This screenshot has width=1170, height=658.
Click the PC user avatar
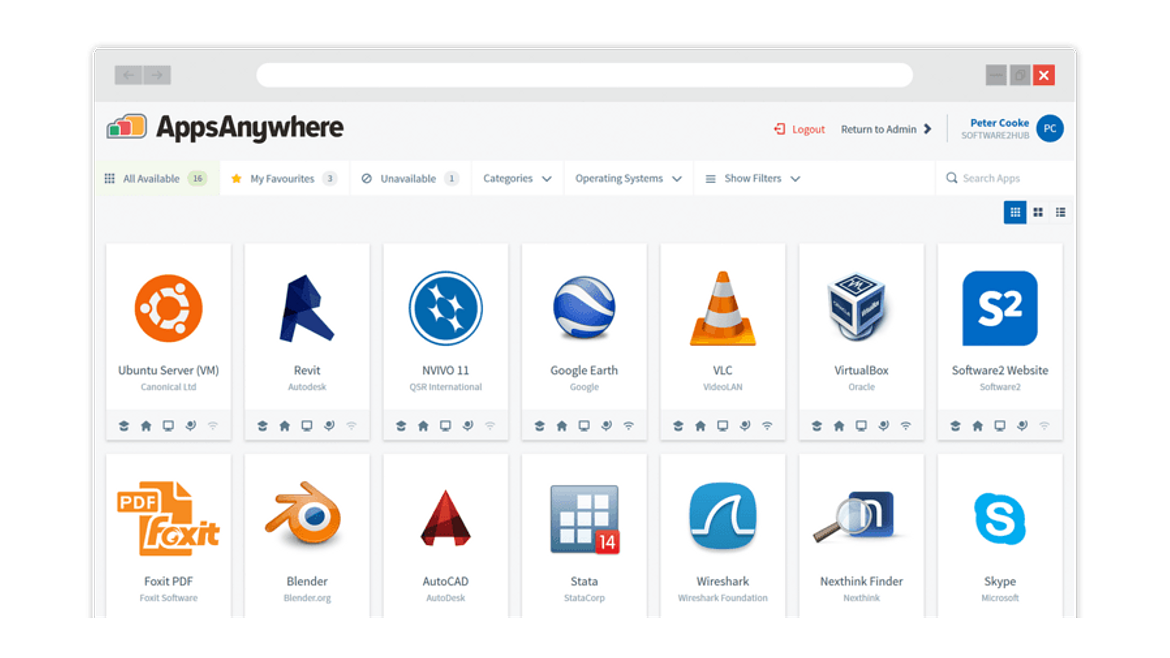1050,128
